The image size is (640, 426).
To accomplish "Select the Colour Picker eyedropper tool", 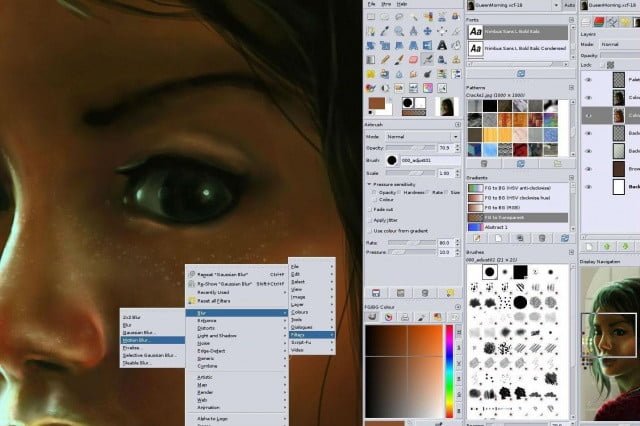I will 384,31.
